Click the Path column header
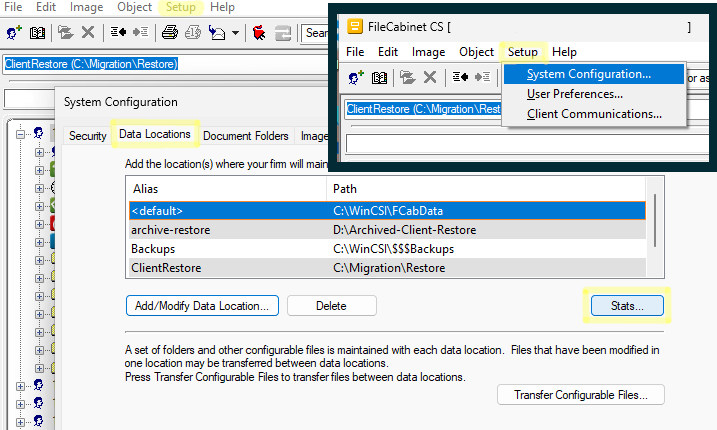 (x=486, y=189)
